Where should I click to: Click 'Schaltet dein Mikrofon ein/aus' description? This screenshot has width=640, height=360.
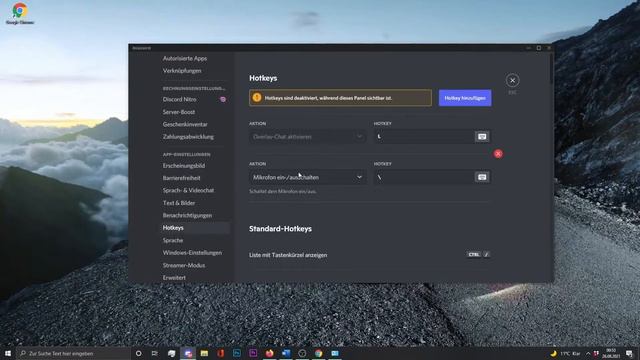[283, 191]
